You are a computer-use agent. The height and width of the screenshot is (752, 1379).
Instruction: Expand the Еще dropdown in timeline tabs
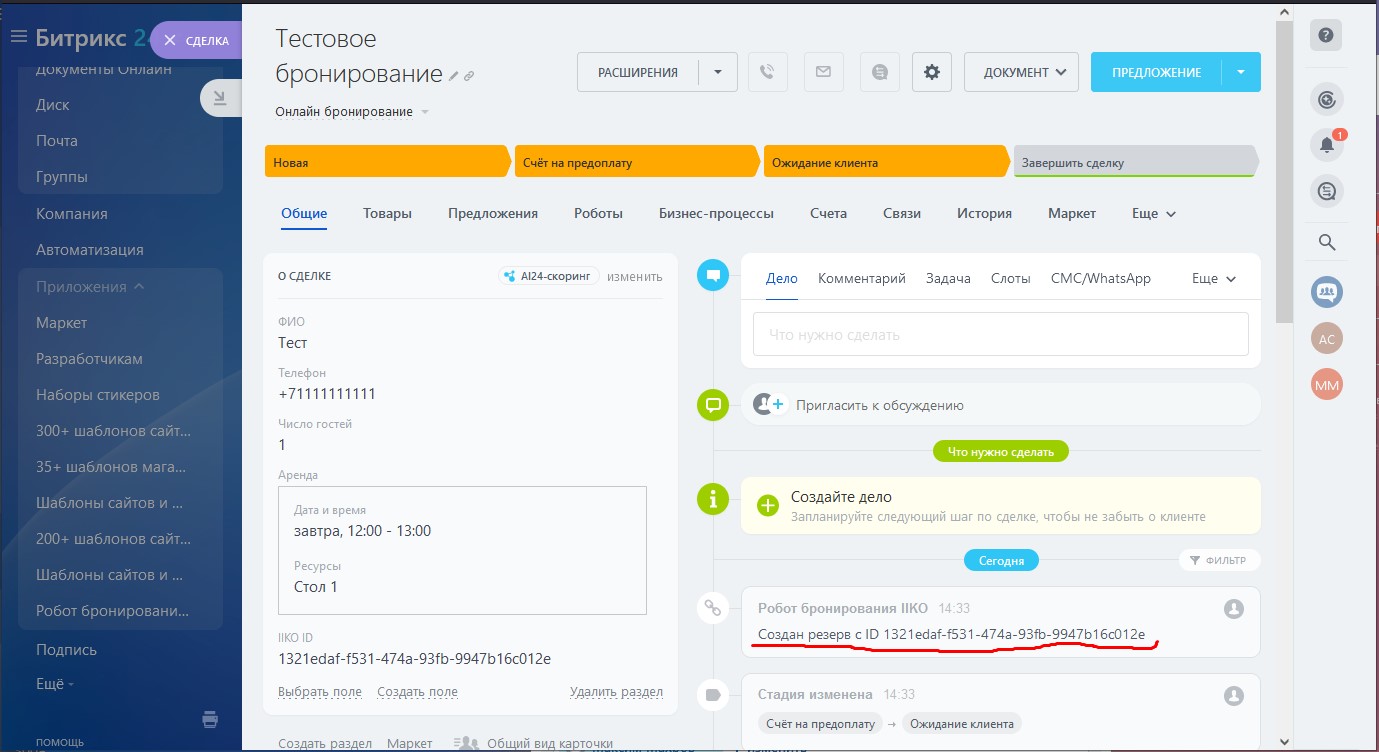coord(1214,279)
